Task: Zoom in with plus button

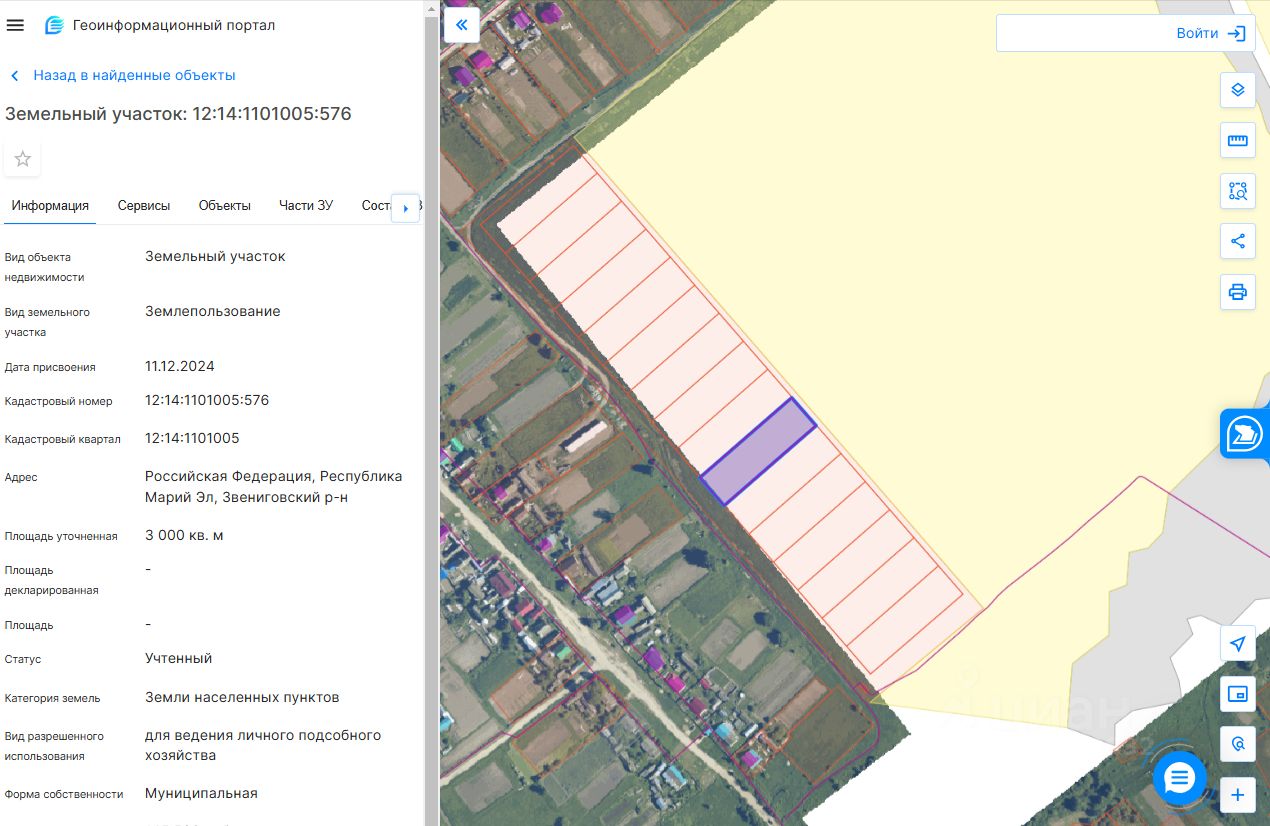Action: (1237, 795)
